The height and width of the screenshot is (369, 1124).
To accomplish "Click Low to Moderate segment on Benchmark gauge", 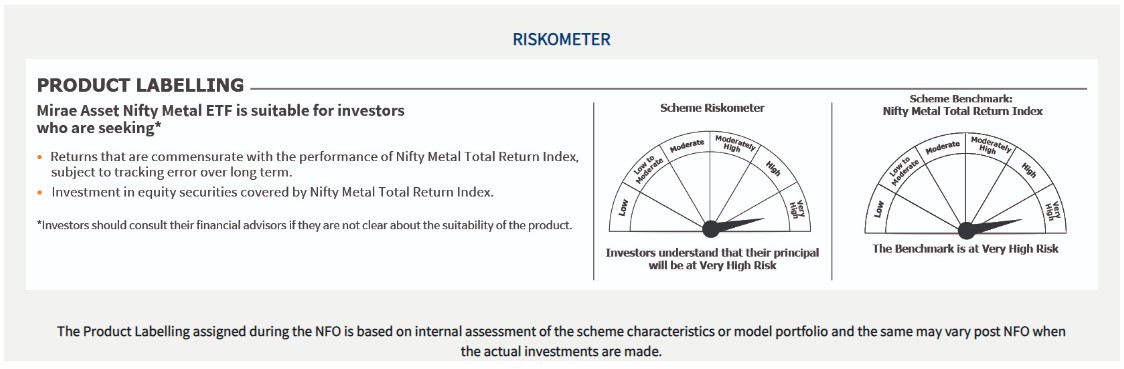I will click(x=902, y=172).
